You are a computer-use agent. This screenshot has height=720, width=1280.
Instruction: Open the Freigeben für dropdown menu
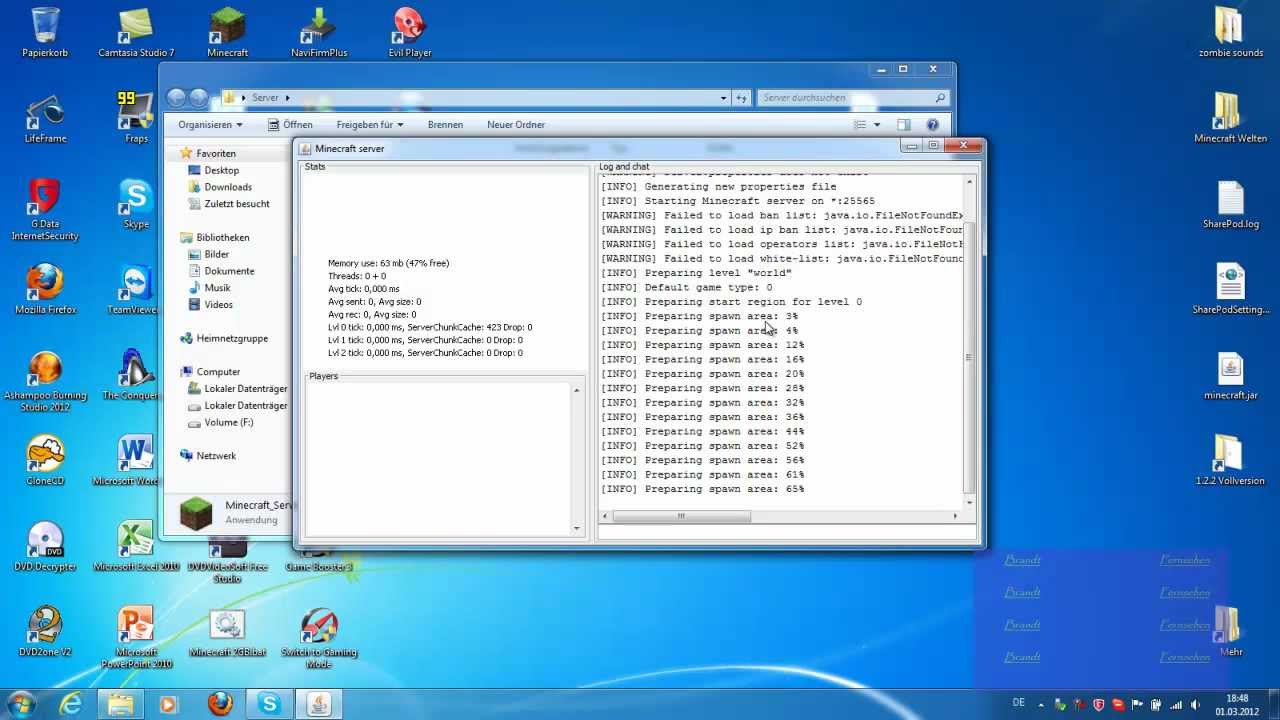pyautogui.click(x=370, y=125)
